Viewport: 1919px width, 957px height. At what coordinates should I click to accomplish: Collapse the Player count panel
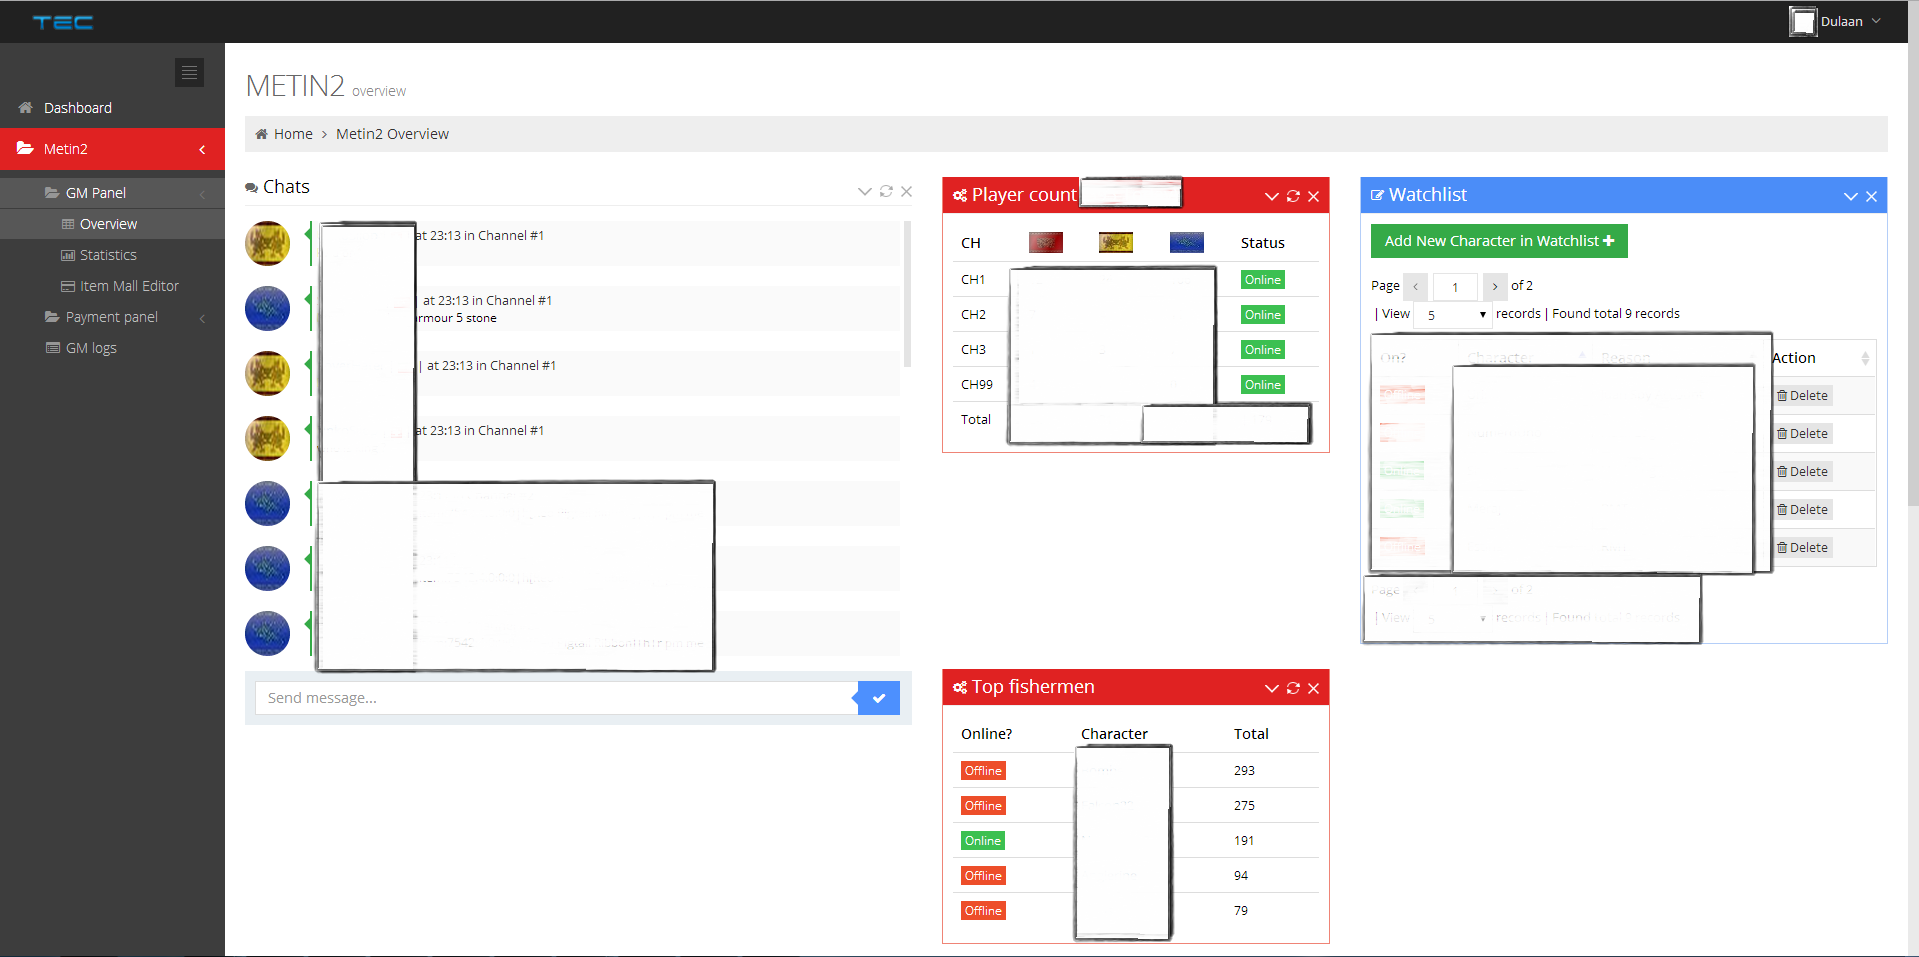pos(1272,196)
